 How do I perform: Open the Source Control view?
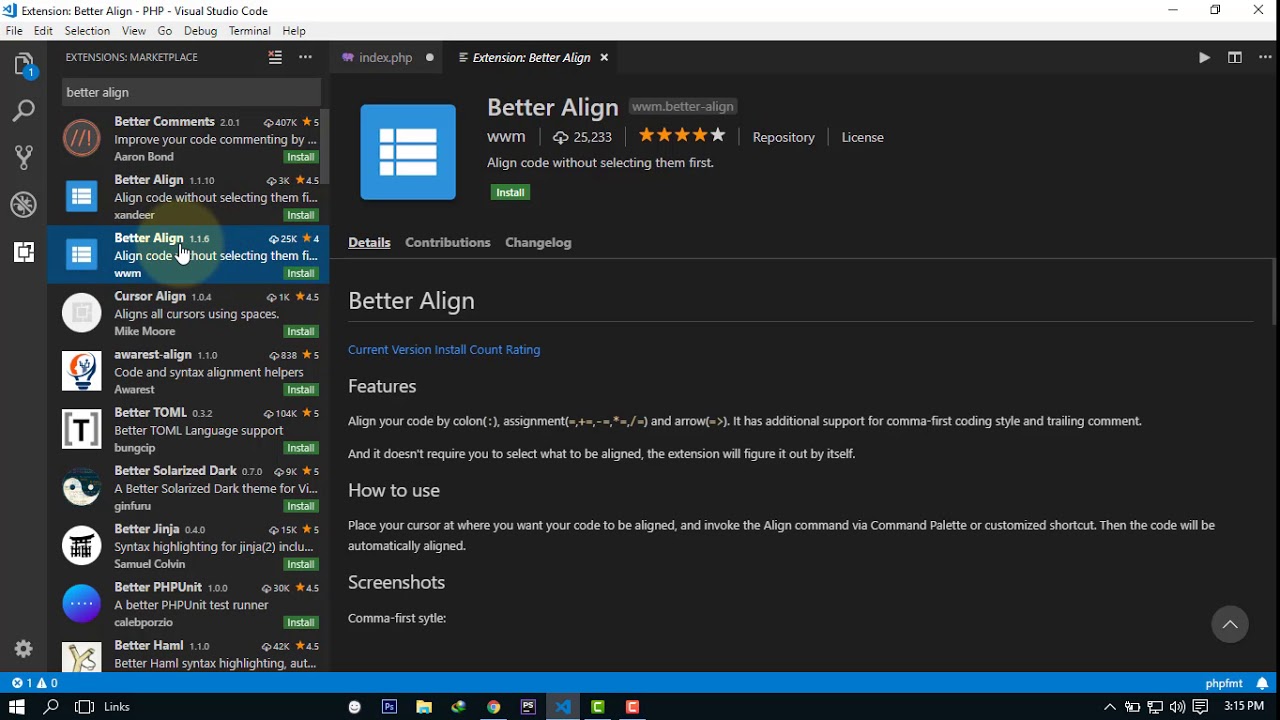(x=24, y=157)
